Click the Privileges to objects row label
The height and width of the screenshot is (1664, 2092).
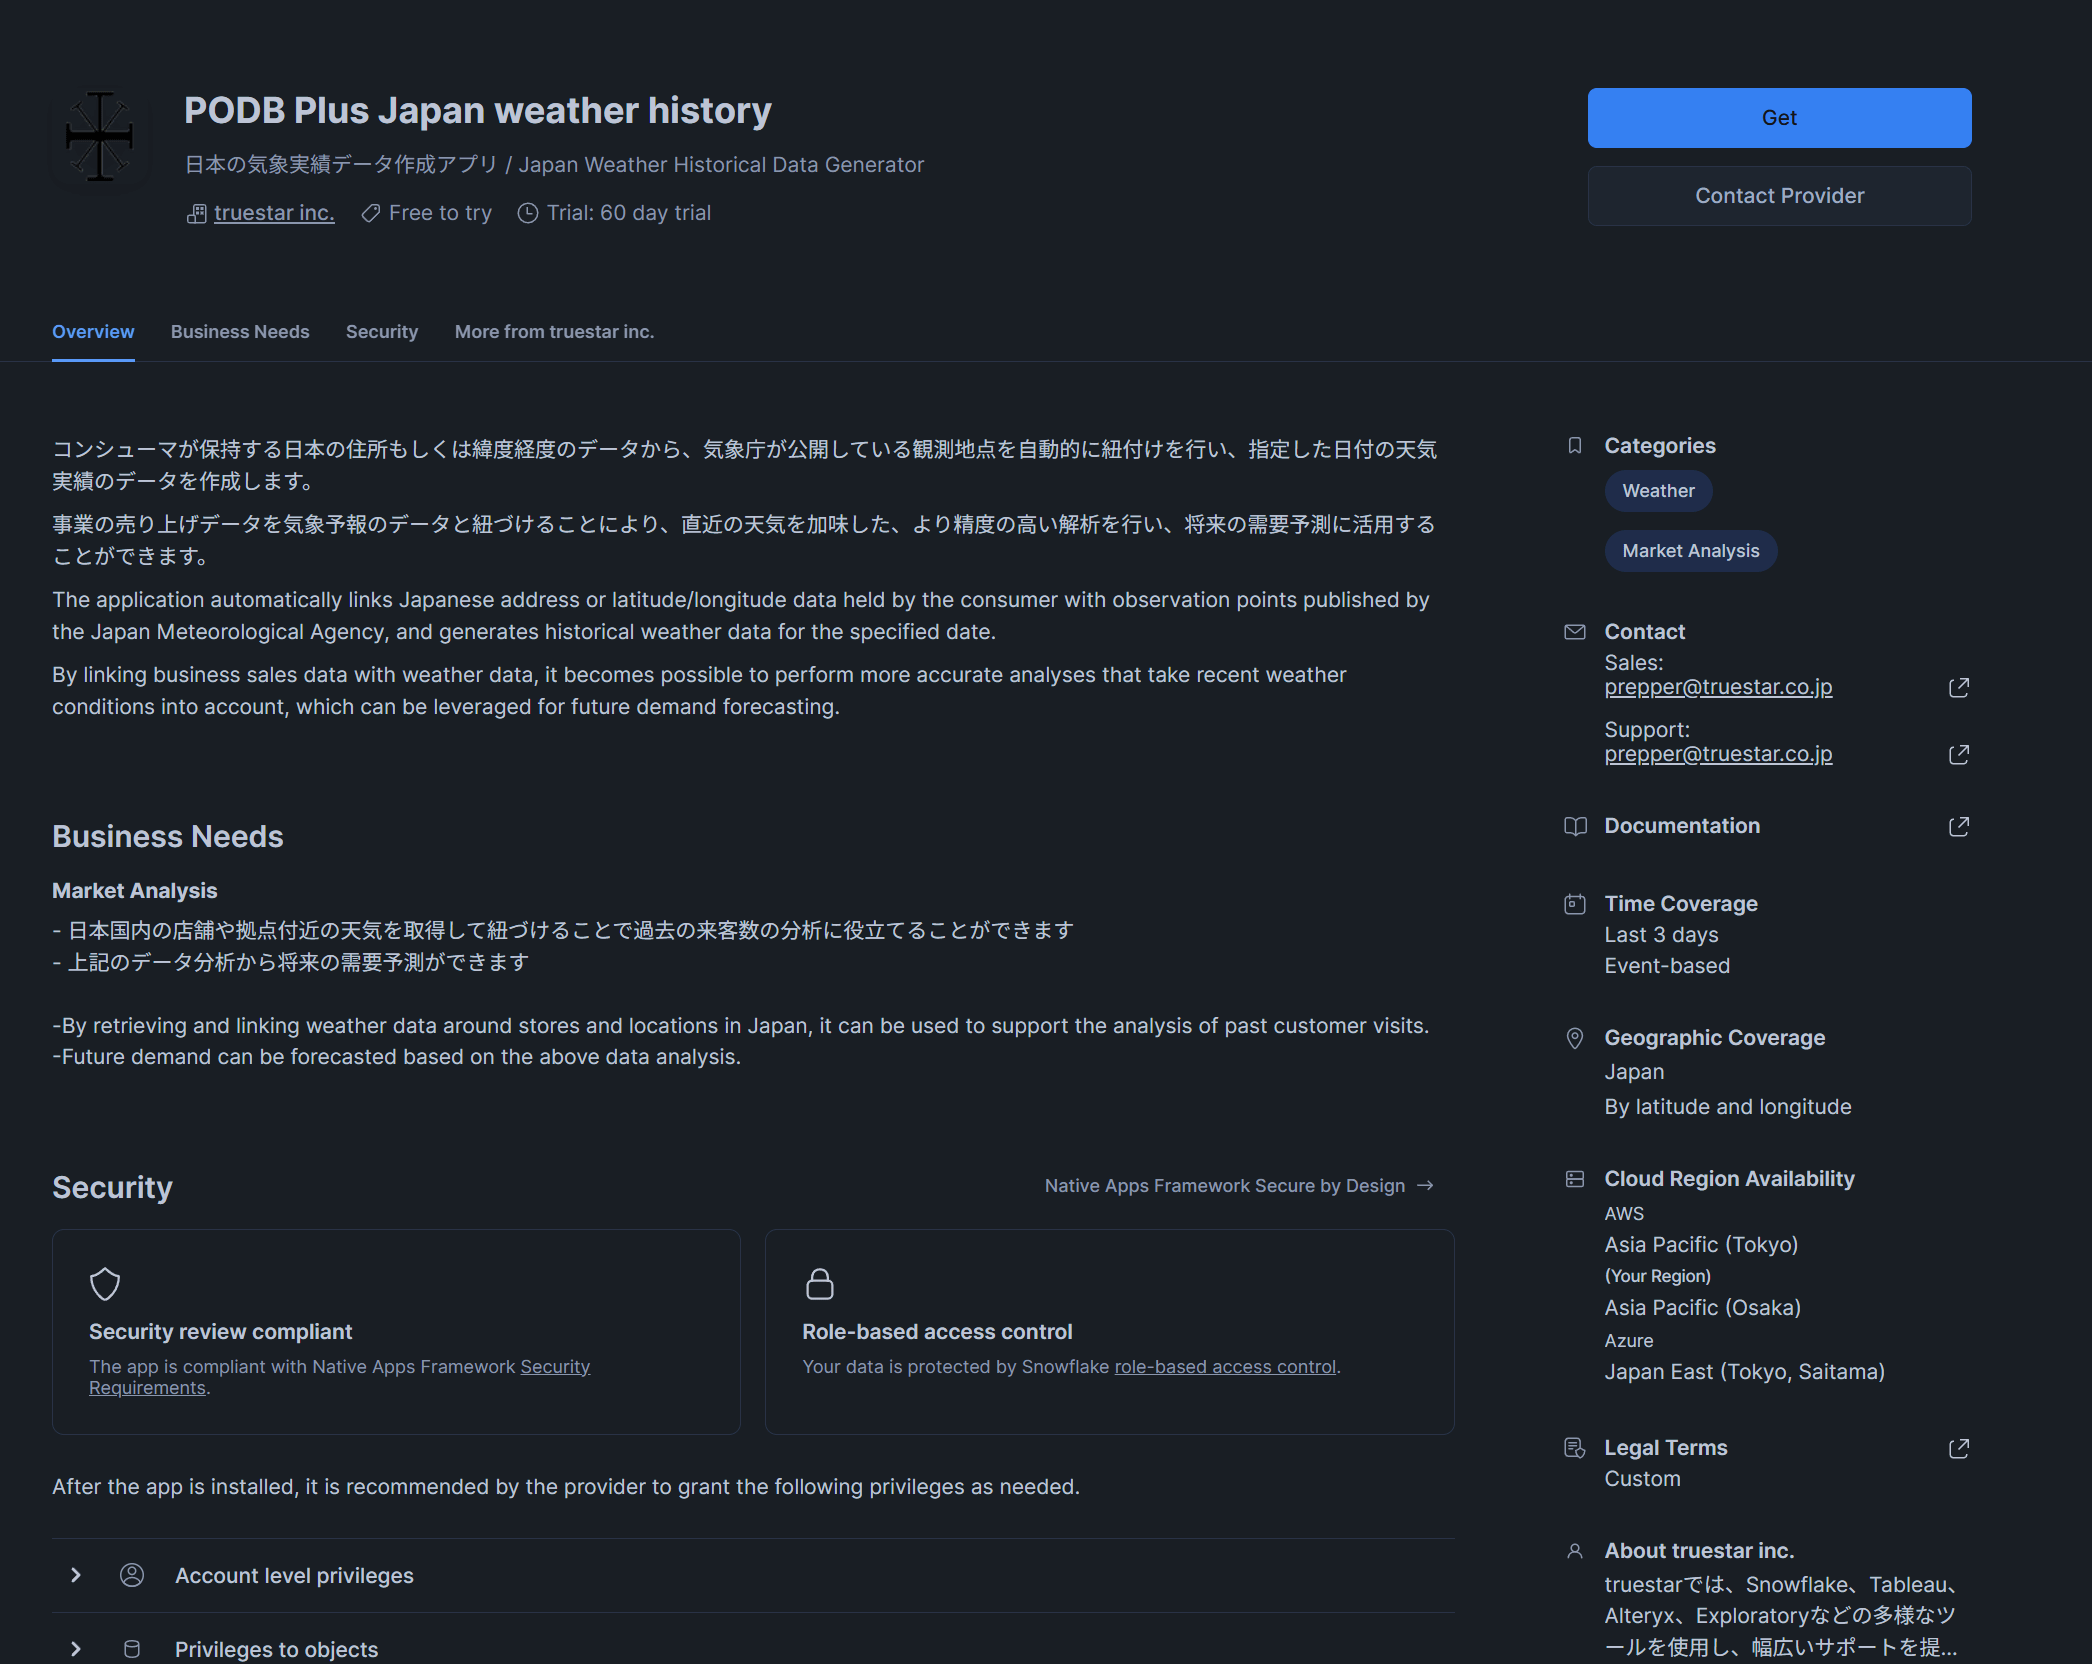(277, 1650)
